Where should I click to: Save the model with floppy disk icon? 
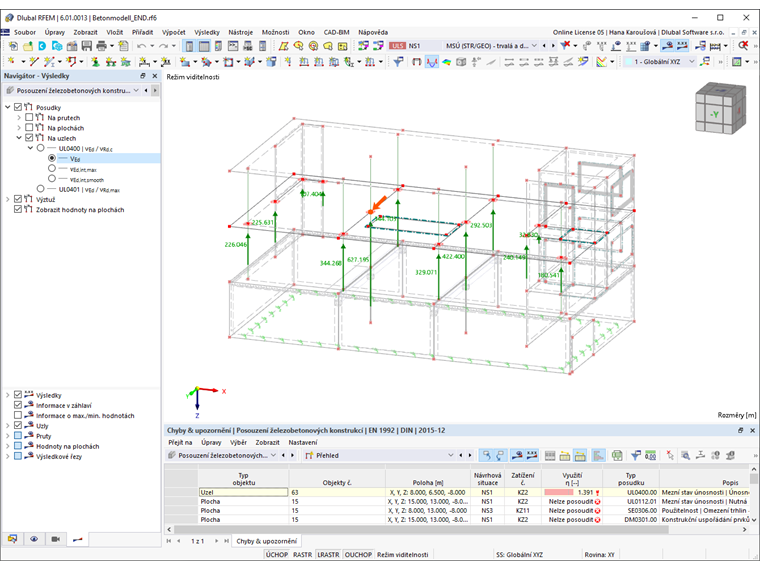pos(86,46)
